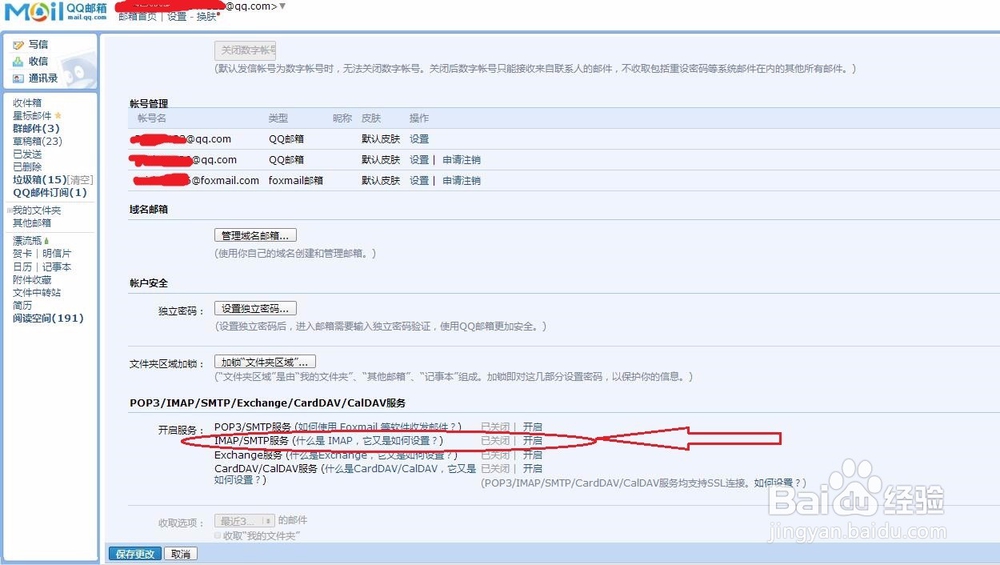1000x565 pixels.
Task: Click 开启 for Exchange服务
Action: click(533, 455)
